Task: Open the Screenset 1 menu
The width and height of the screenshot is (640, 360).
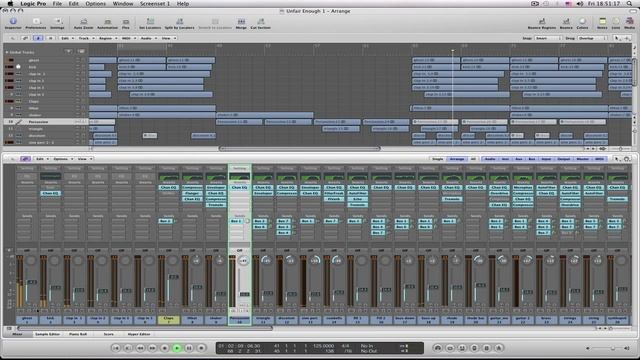Action: point(155,4)
